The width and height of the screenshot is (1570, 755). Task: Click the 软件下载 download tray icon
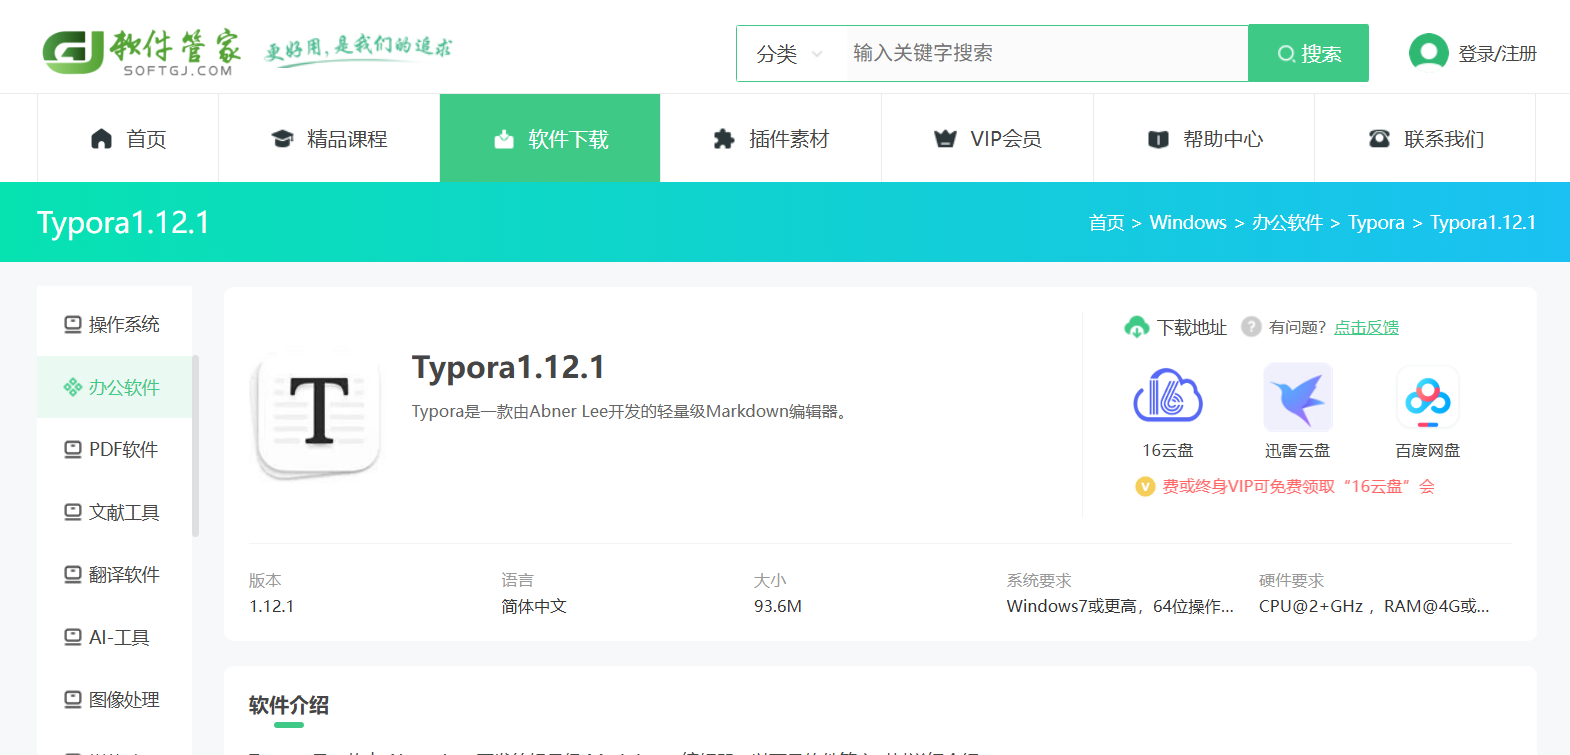[x=504, y=139]
